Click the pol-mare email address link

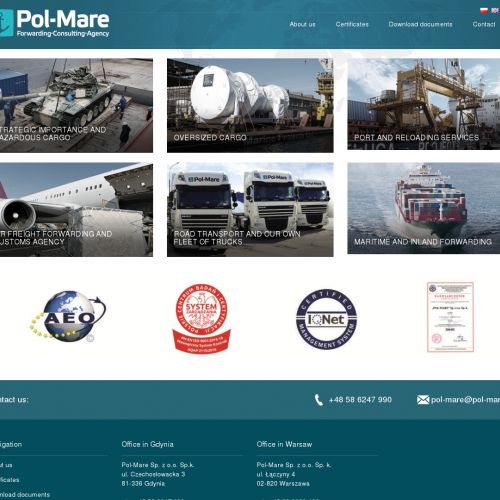[465, 400]
